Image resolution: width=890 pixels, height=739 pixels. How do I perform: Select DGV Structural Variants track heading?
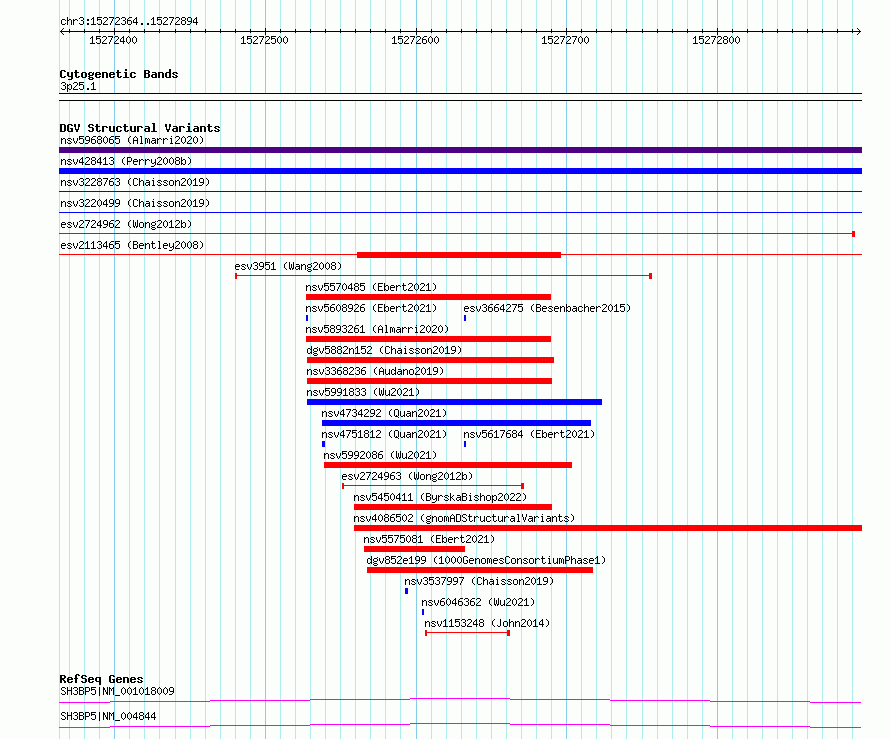click(140, 128)
